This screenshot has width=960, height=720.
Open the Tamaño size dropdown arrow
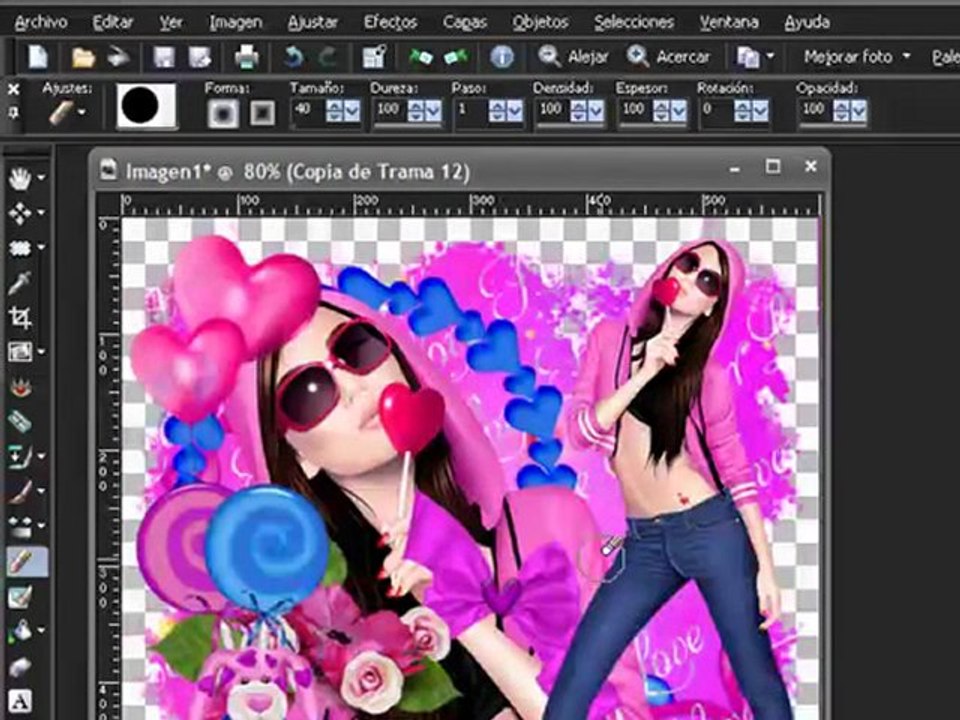pos(351,110)
